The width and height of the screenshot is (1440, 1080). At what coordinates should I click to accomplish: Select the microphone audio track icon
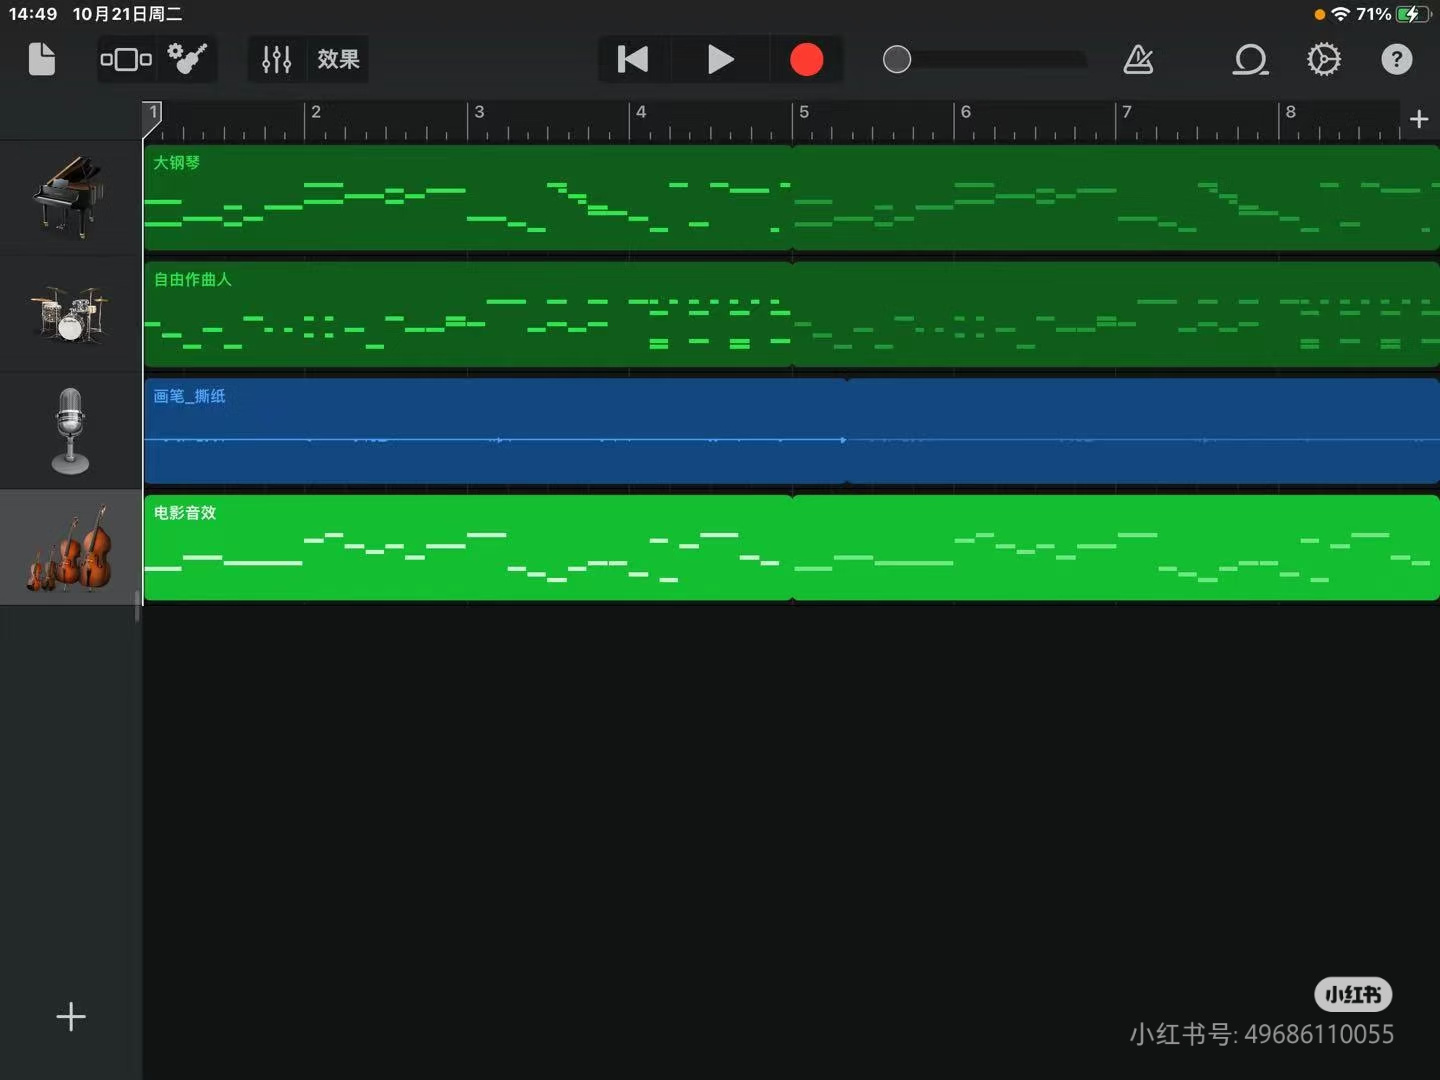(x=70, y=431)
